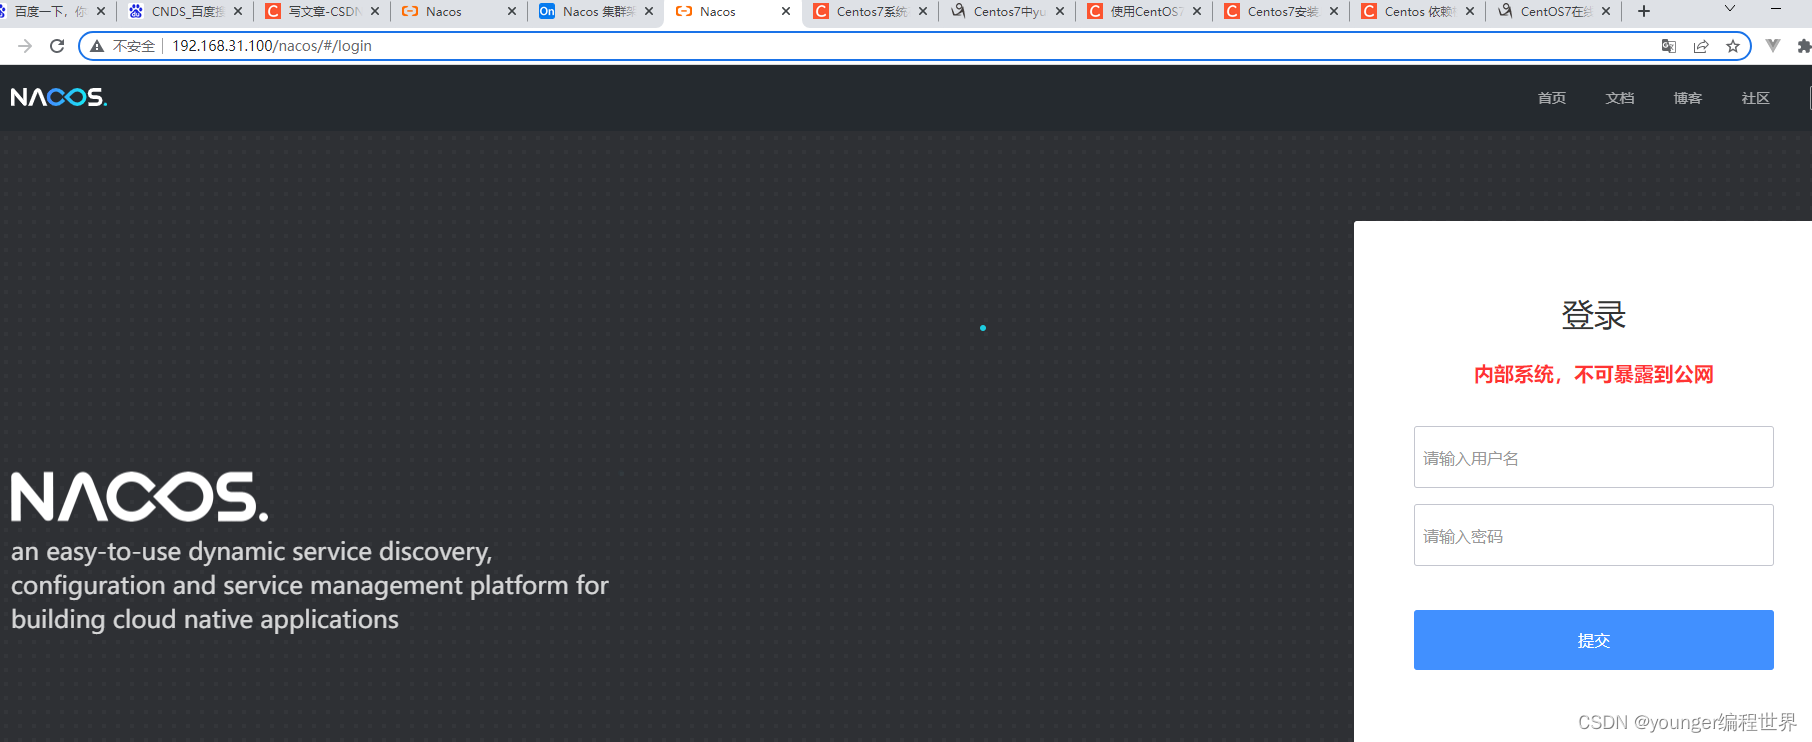Screen dimensions: 1812x742
Task: Open the translate page icon
Action: click(x=1668, y=46)
